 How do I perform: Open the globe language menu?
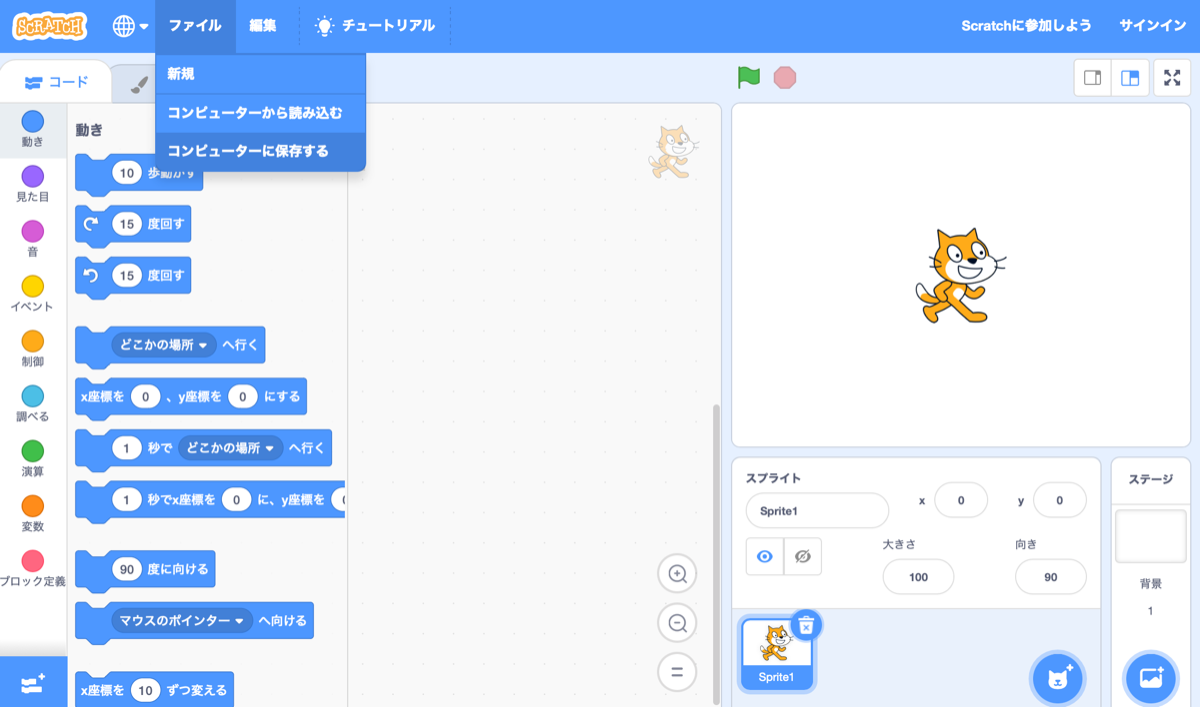point(130,26)
